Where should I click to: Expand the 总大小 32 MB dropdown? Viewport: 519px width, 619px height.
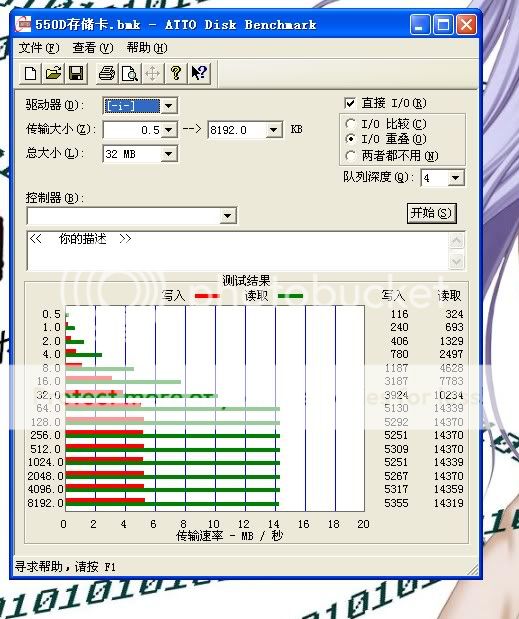tap(169, 154)
